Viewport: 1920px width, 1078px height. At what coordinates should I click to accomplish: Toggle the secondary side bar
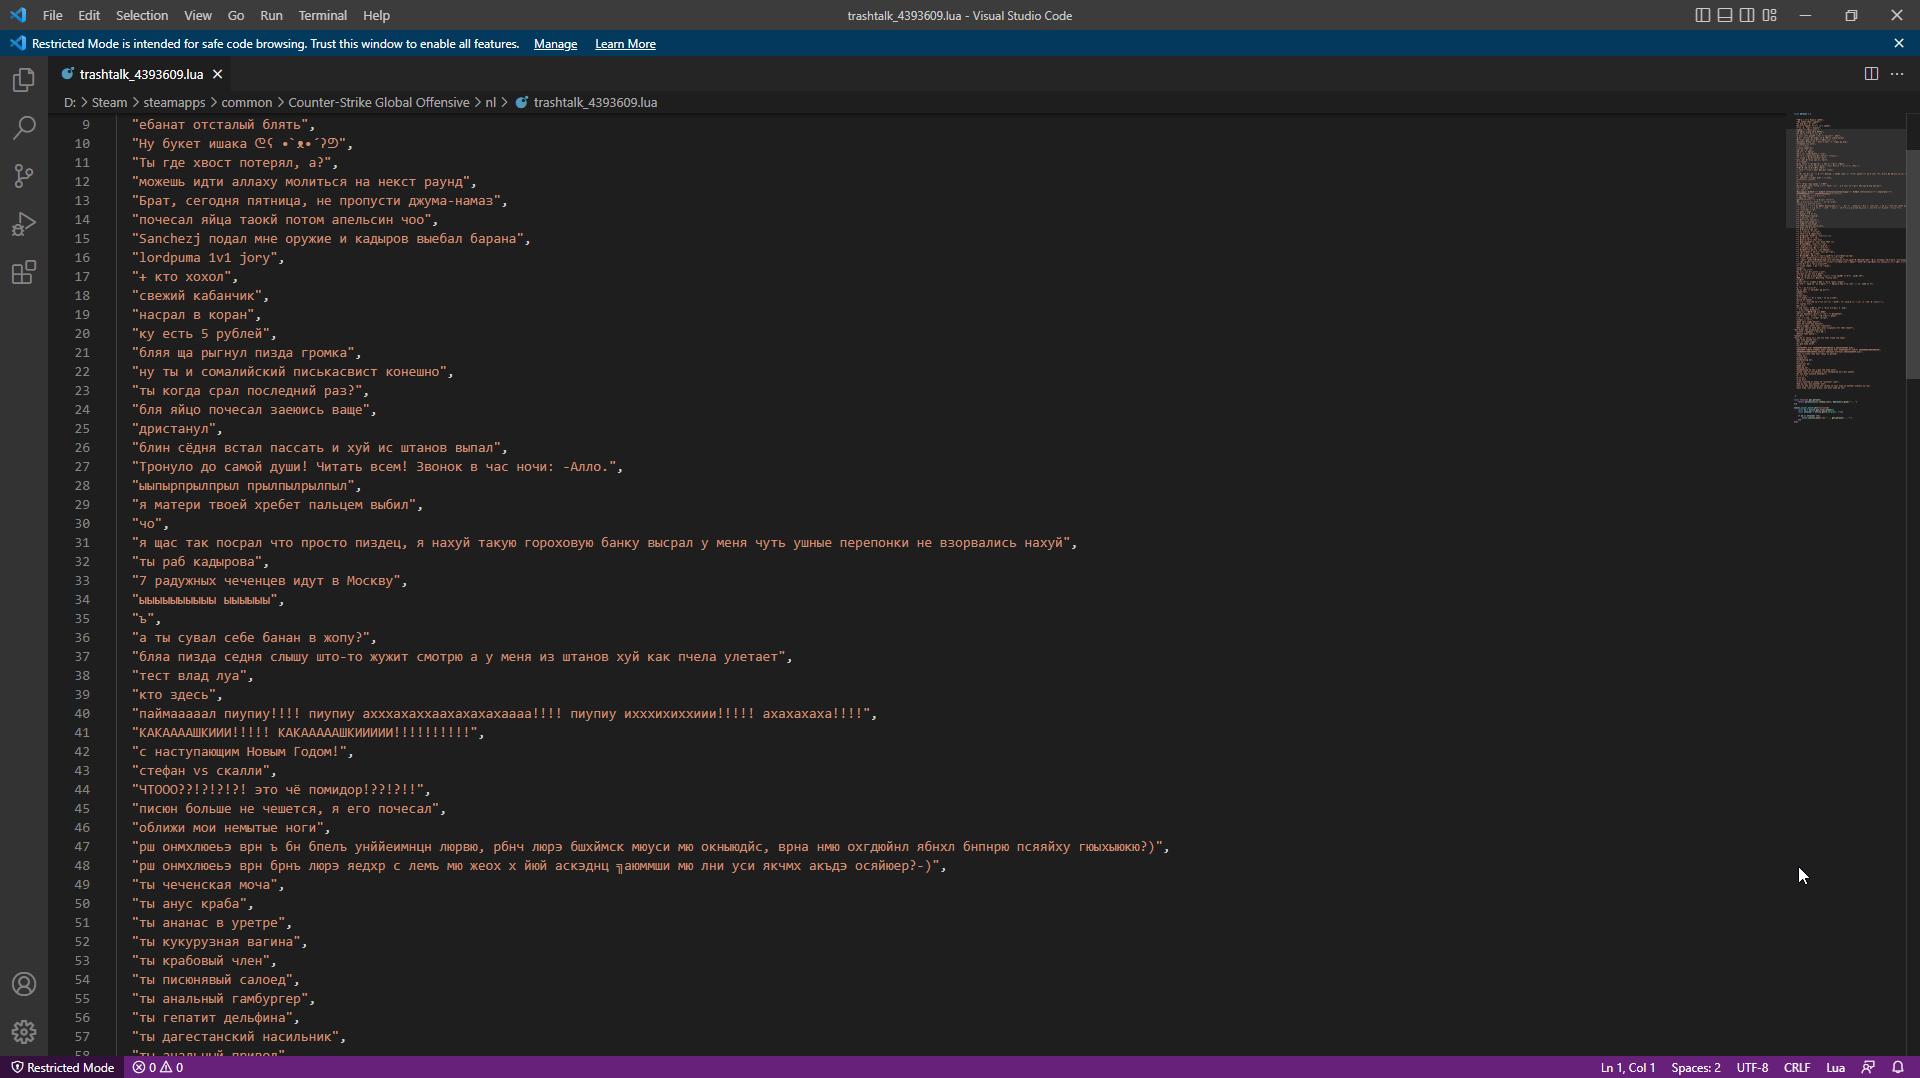click(1747, 15)
